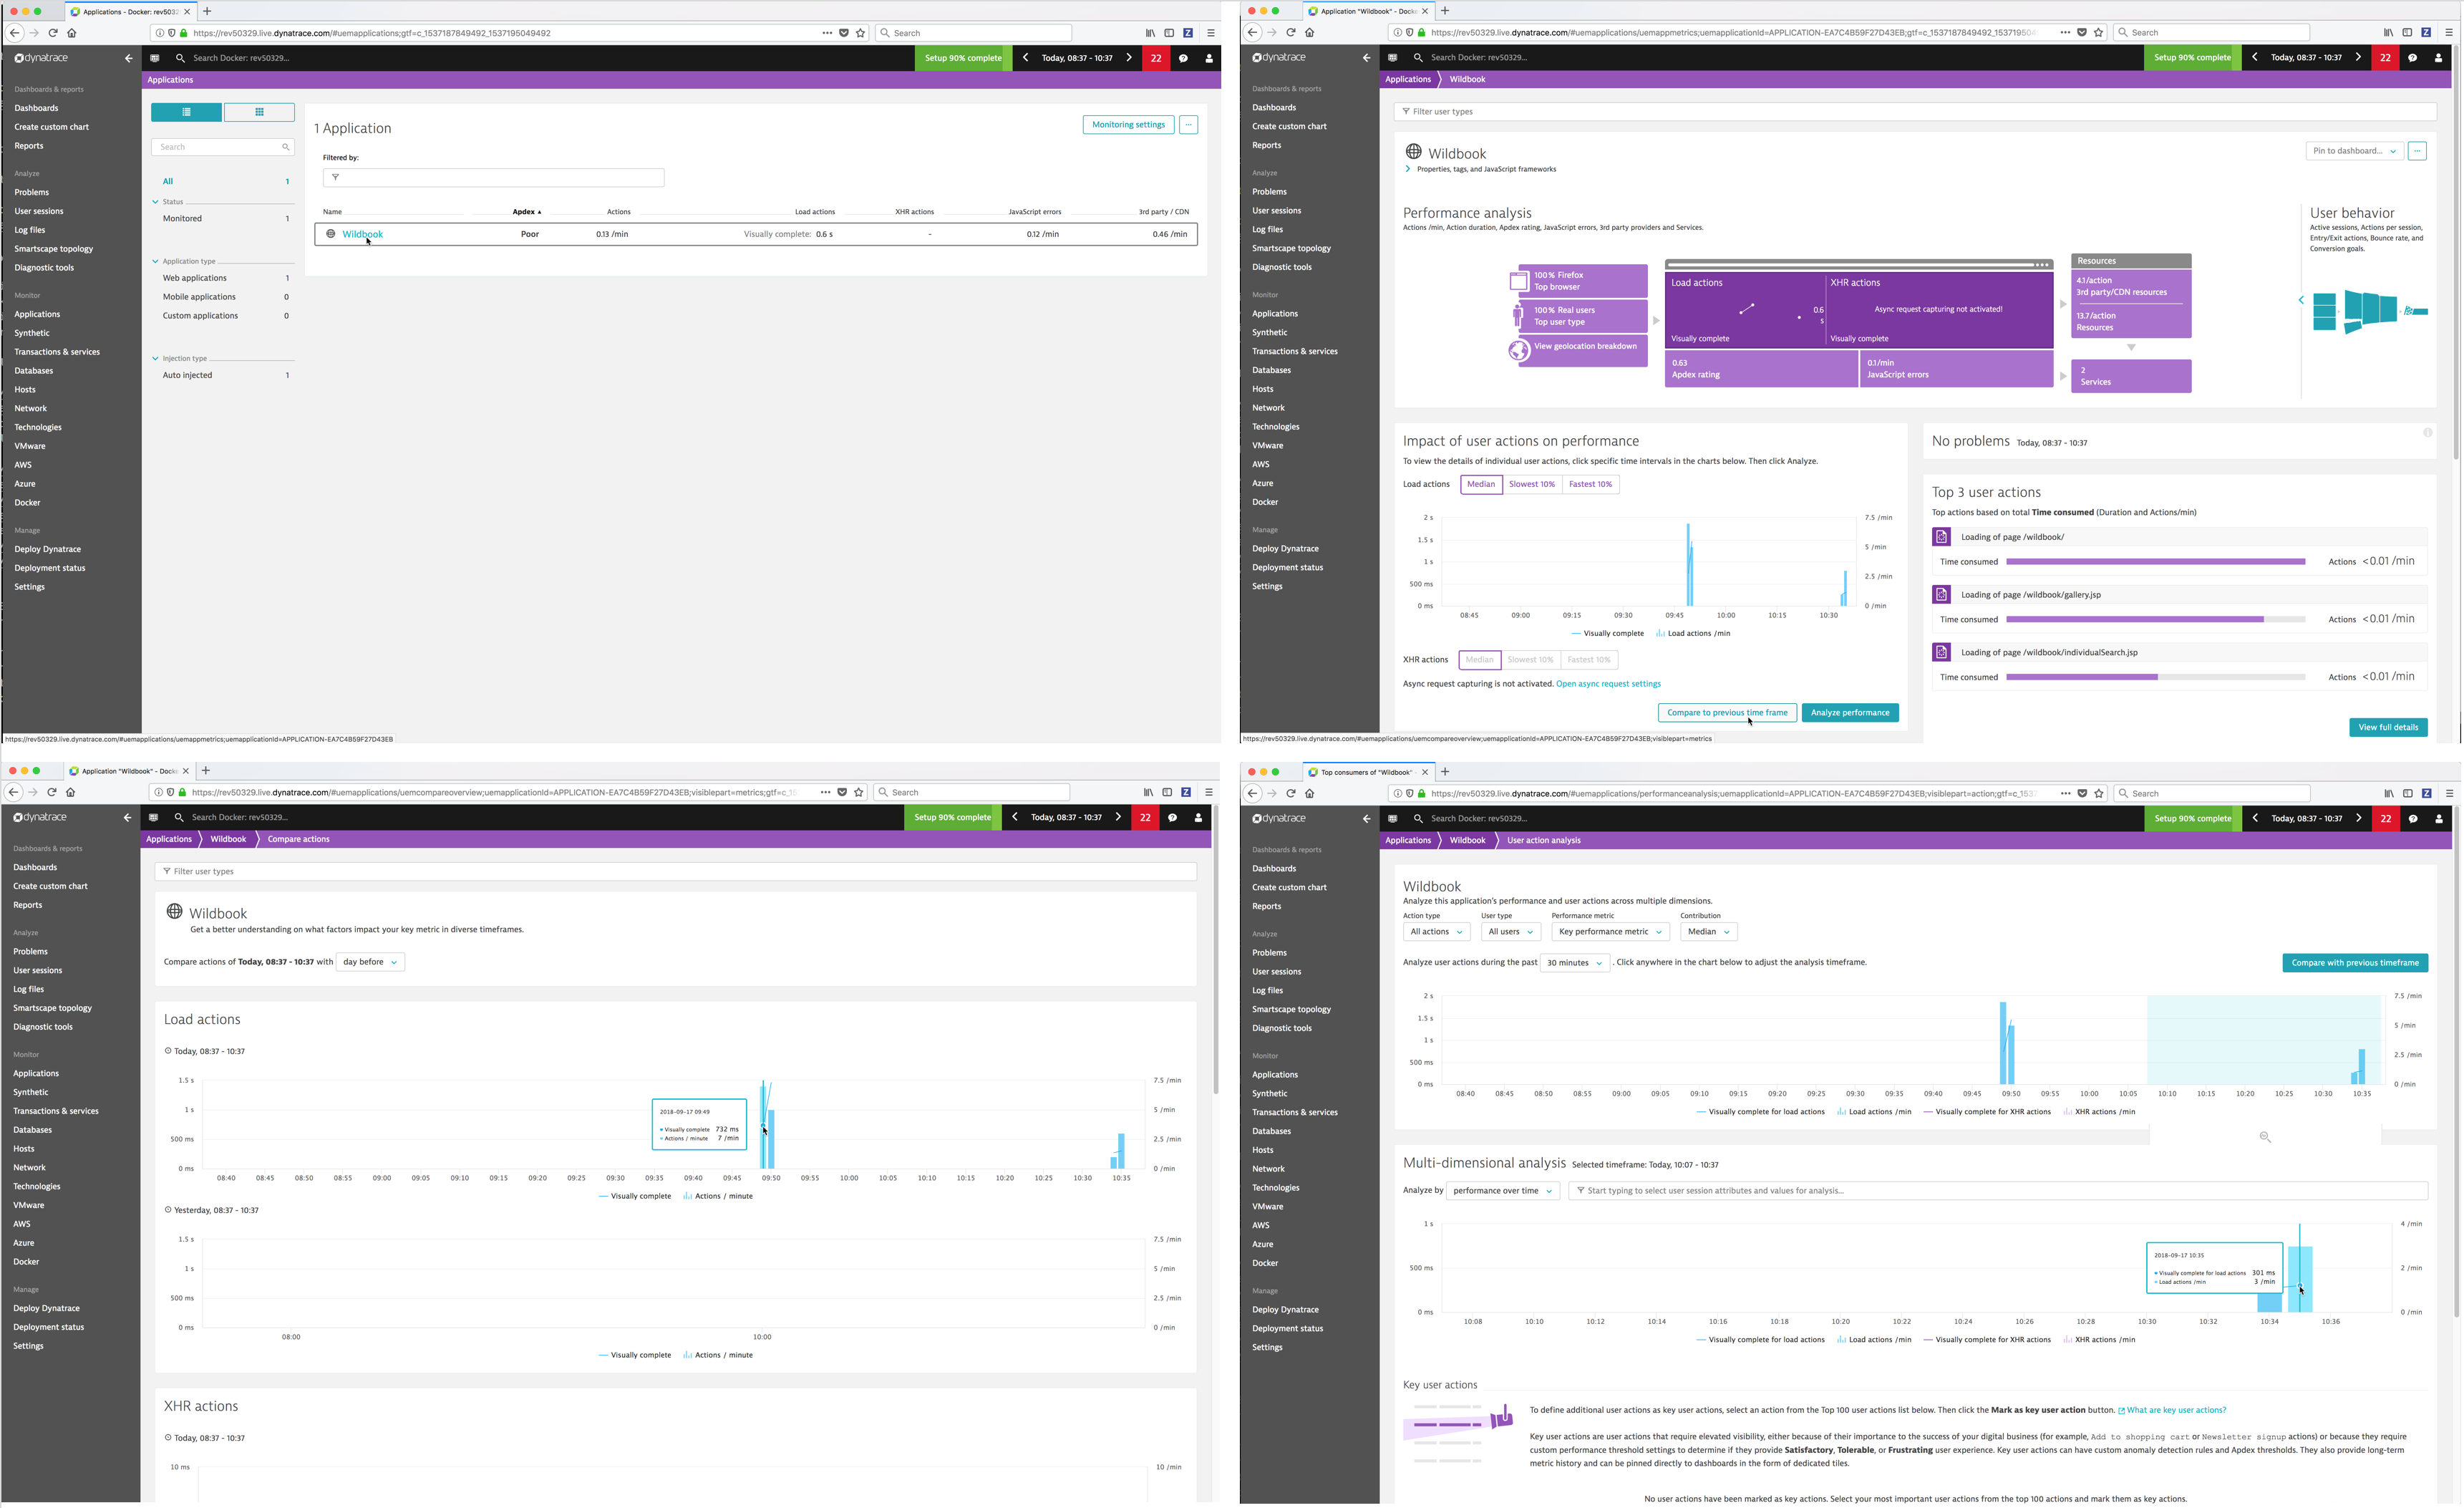Click Applications breadcrumb in Compare actions window
This screenshot has height=1508, width=2464.
coord(169,839)
